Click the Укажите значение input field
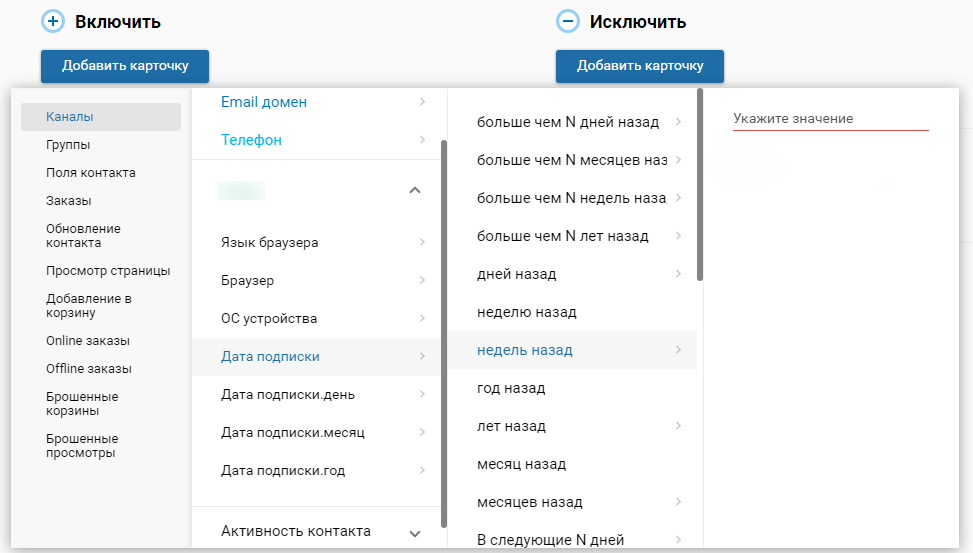This screenshot has width=973, height=553. point(830,119)
